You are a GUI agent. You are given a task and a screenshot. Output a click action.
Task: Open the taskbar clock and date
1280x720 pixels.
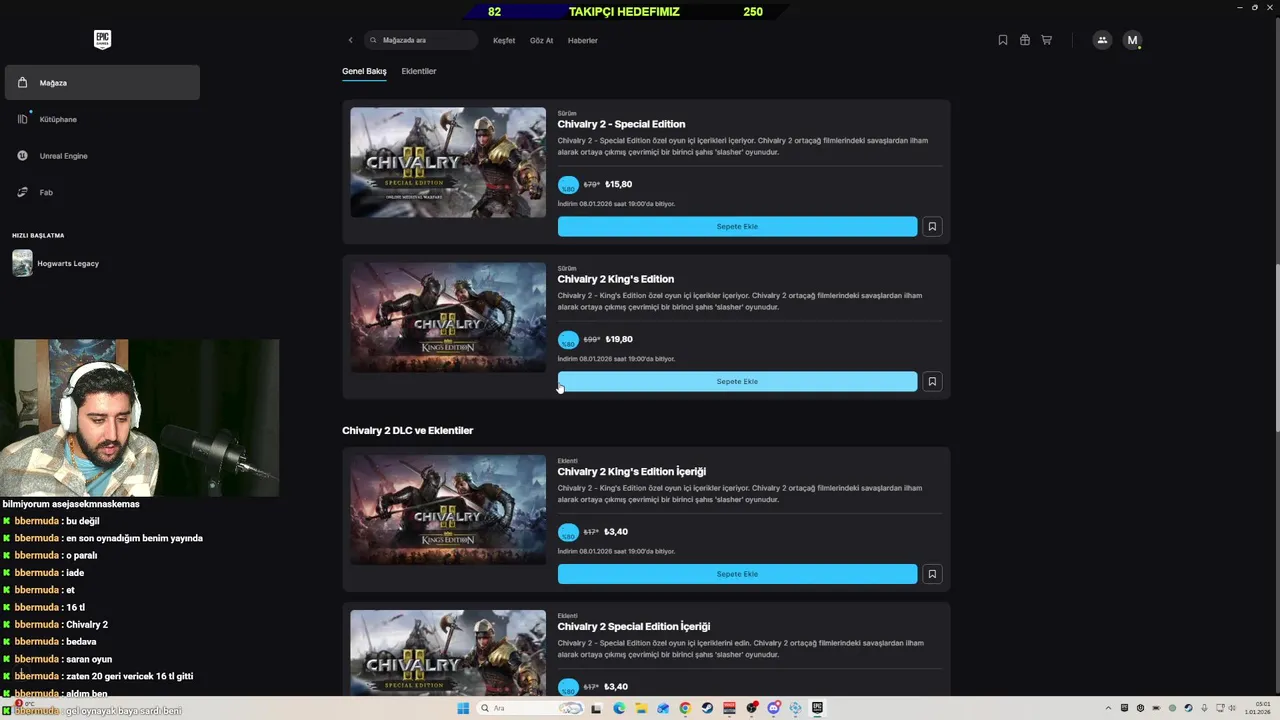coord(1257,708)
